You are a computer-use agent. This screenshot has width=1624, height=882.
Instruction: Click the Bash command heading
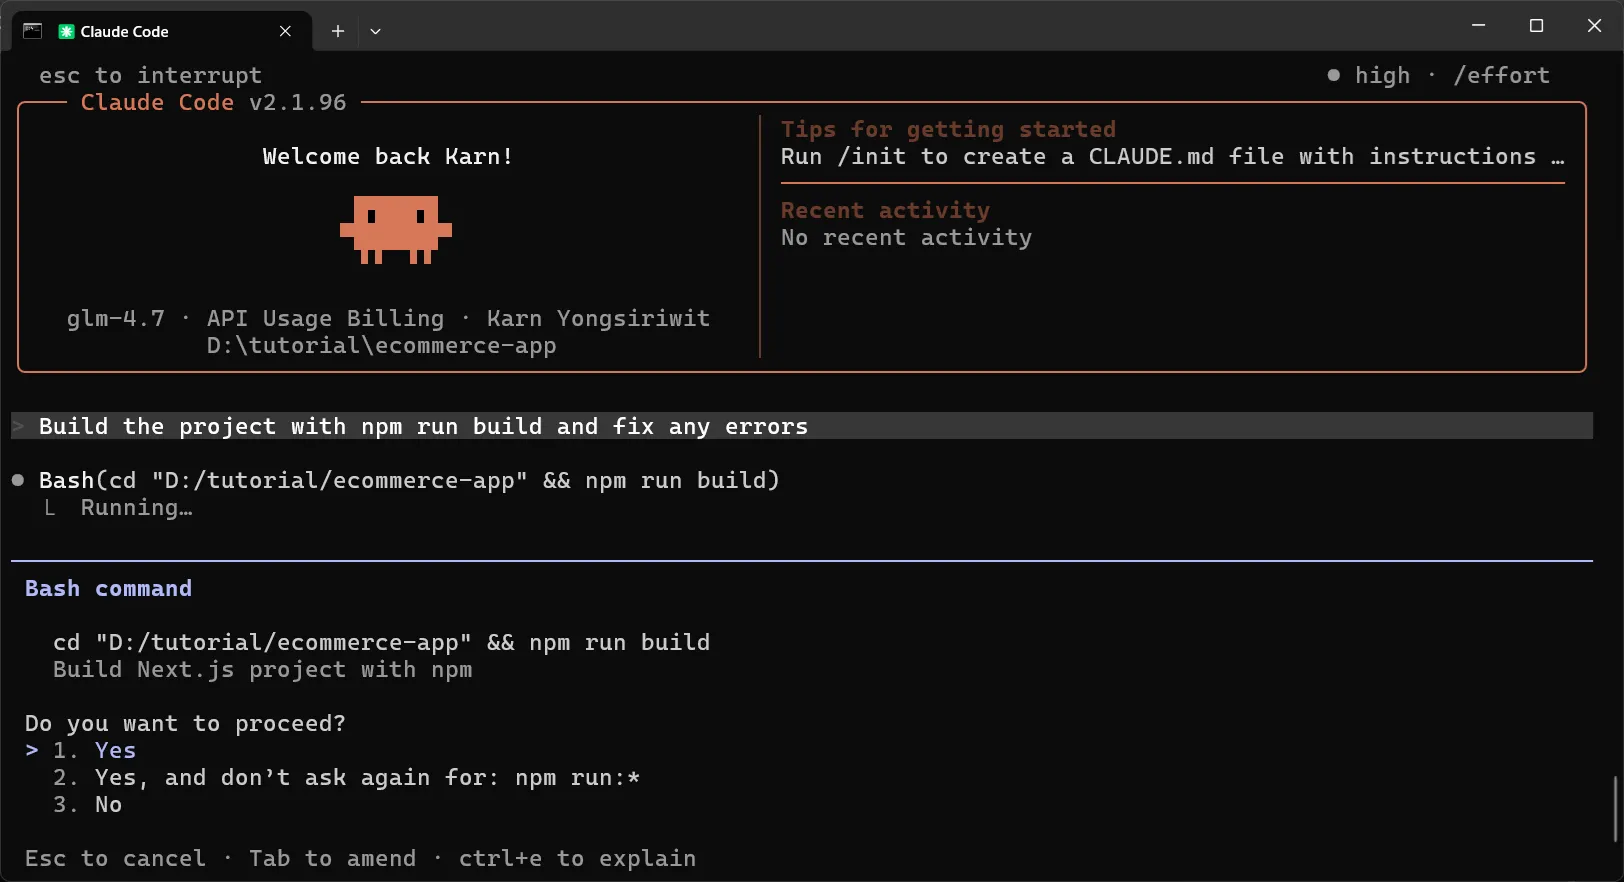click(108, 588)
